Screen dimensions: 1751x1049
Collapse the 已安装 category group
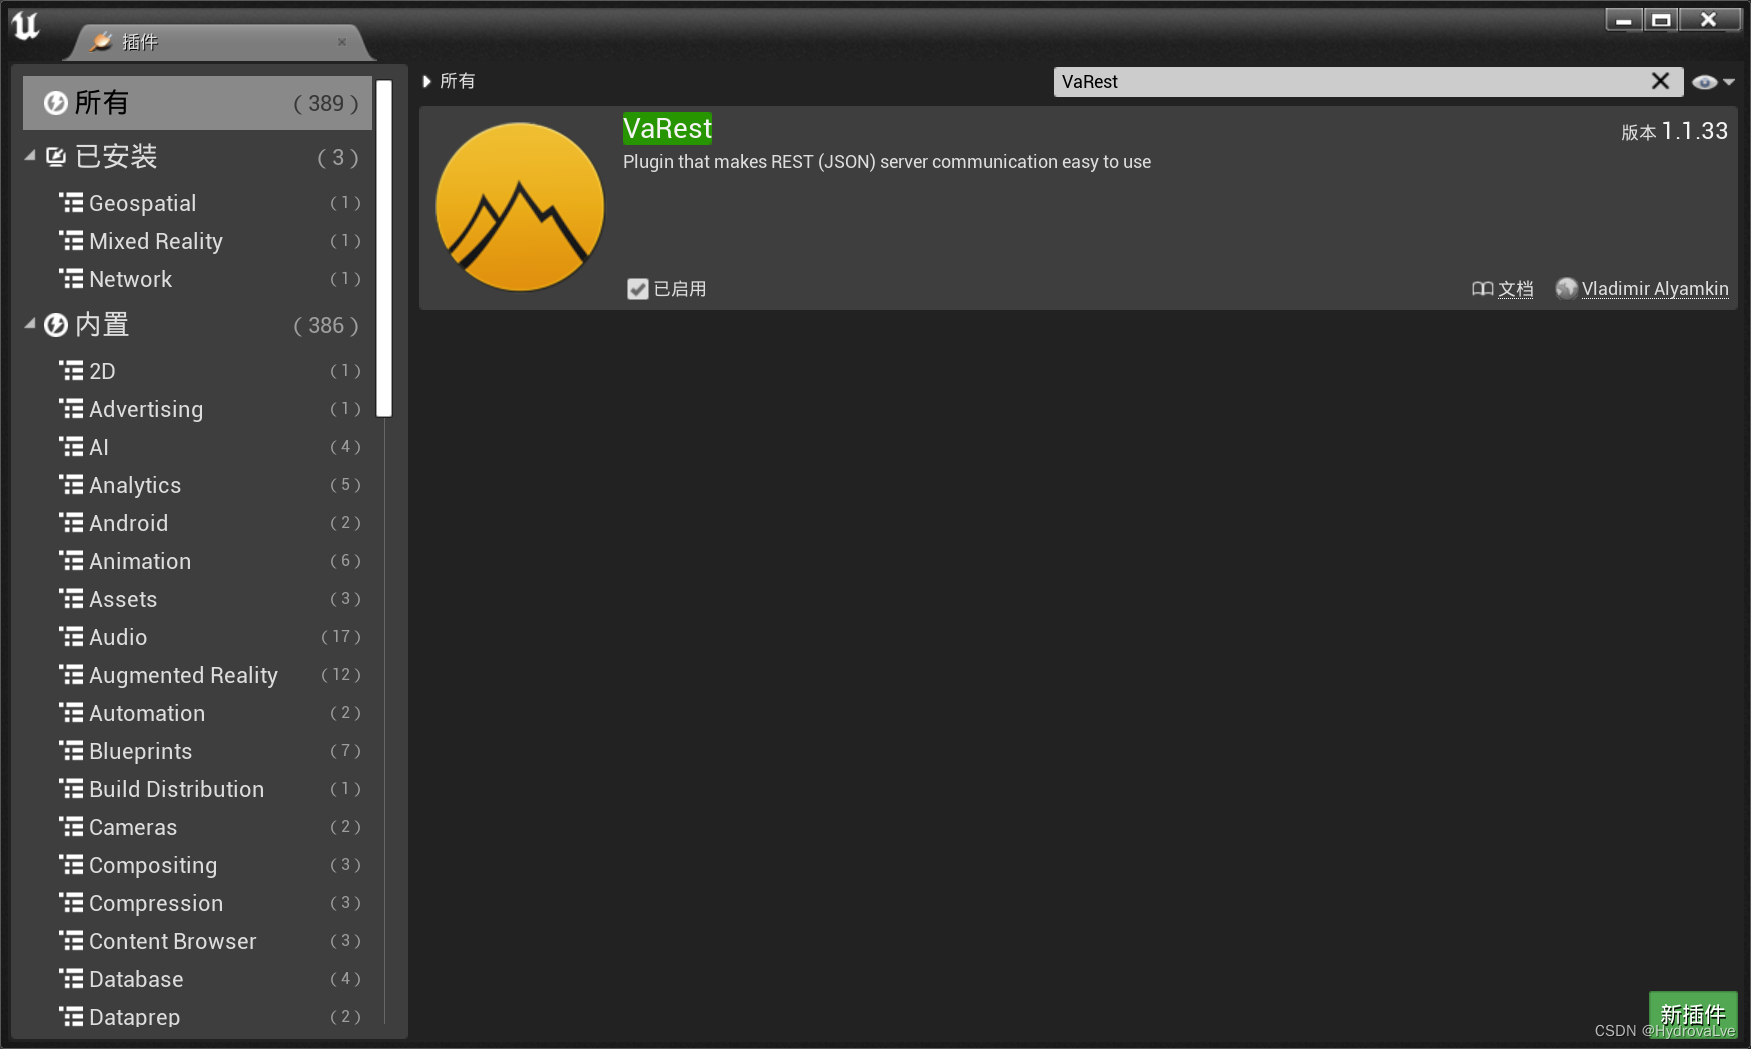[30, 156]
